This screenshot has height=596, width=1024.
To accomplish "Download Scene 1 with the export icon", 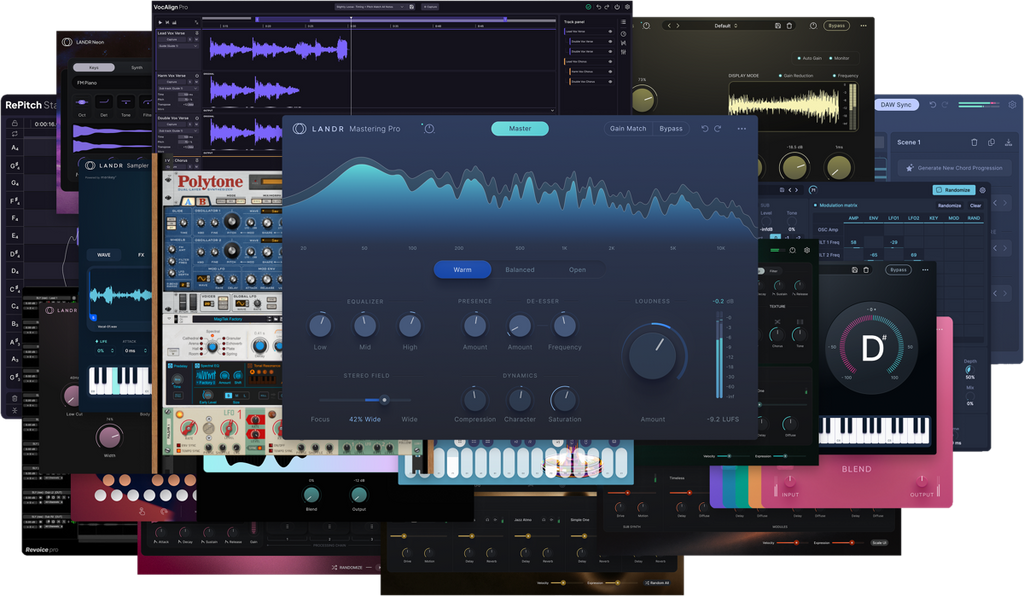I will click(x=1008, y=142).
